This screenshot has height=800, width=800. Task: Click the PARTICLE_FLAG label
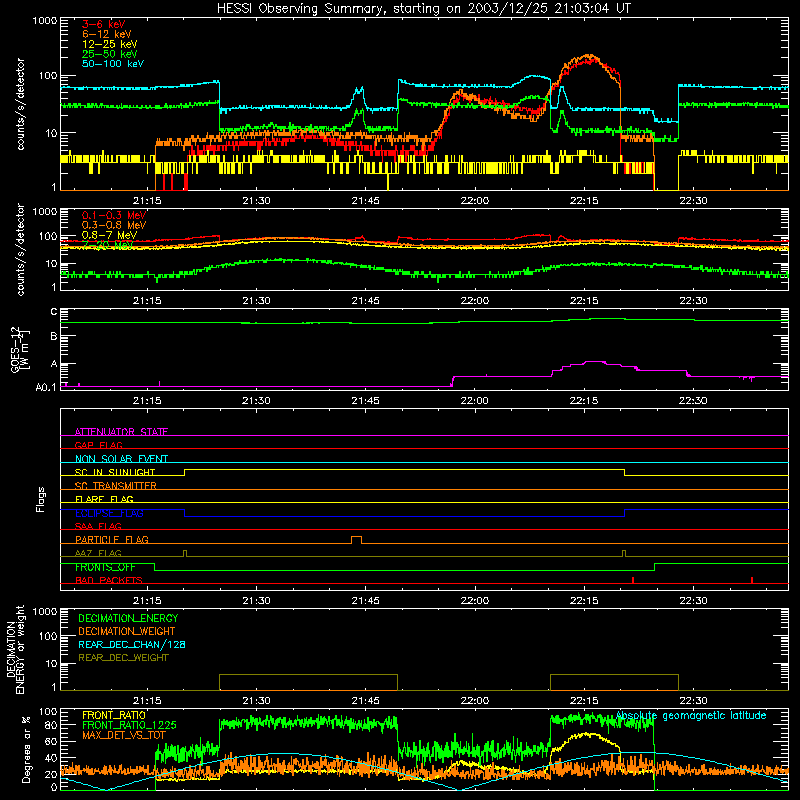click(x=112, y=539)
